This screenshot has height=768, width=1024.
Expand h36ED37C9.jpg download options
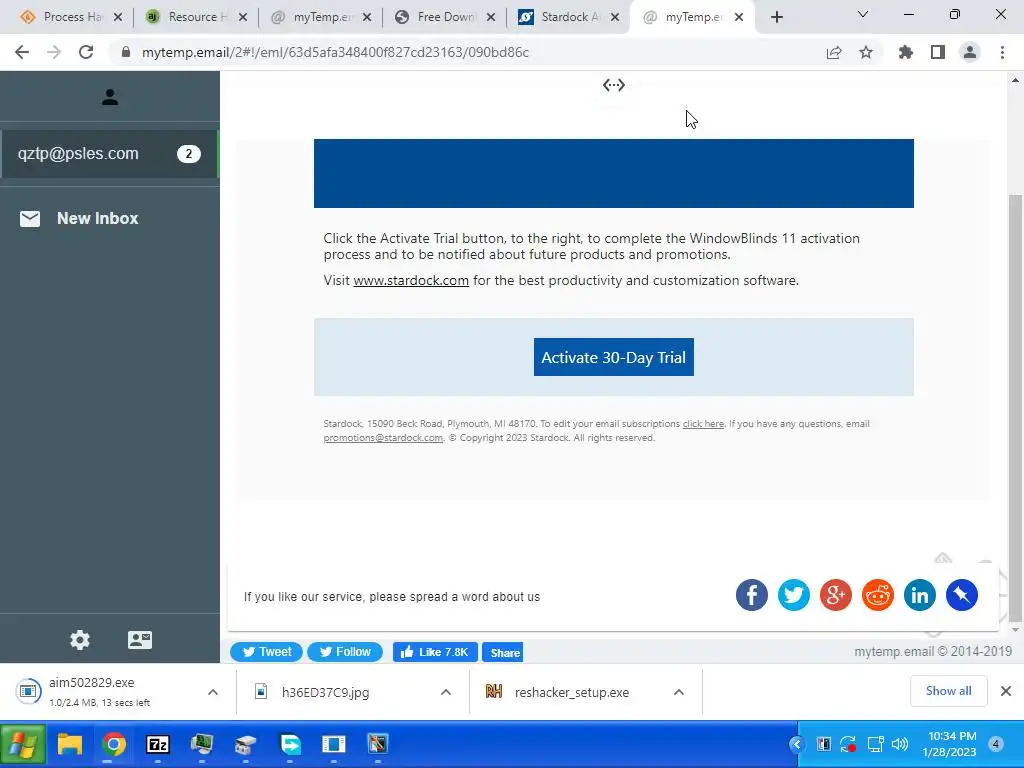pyautogui.click(x=445, y=692)
